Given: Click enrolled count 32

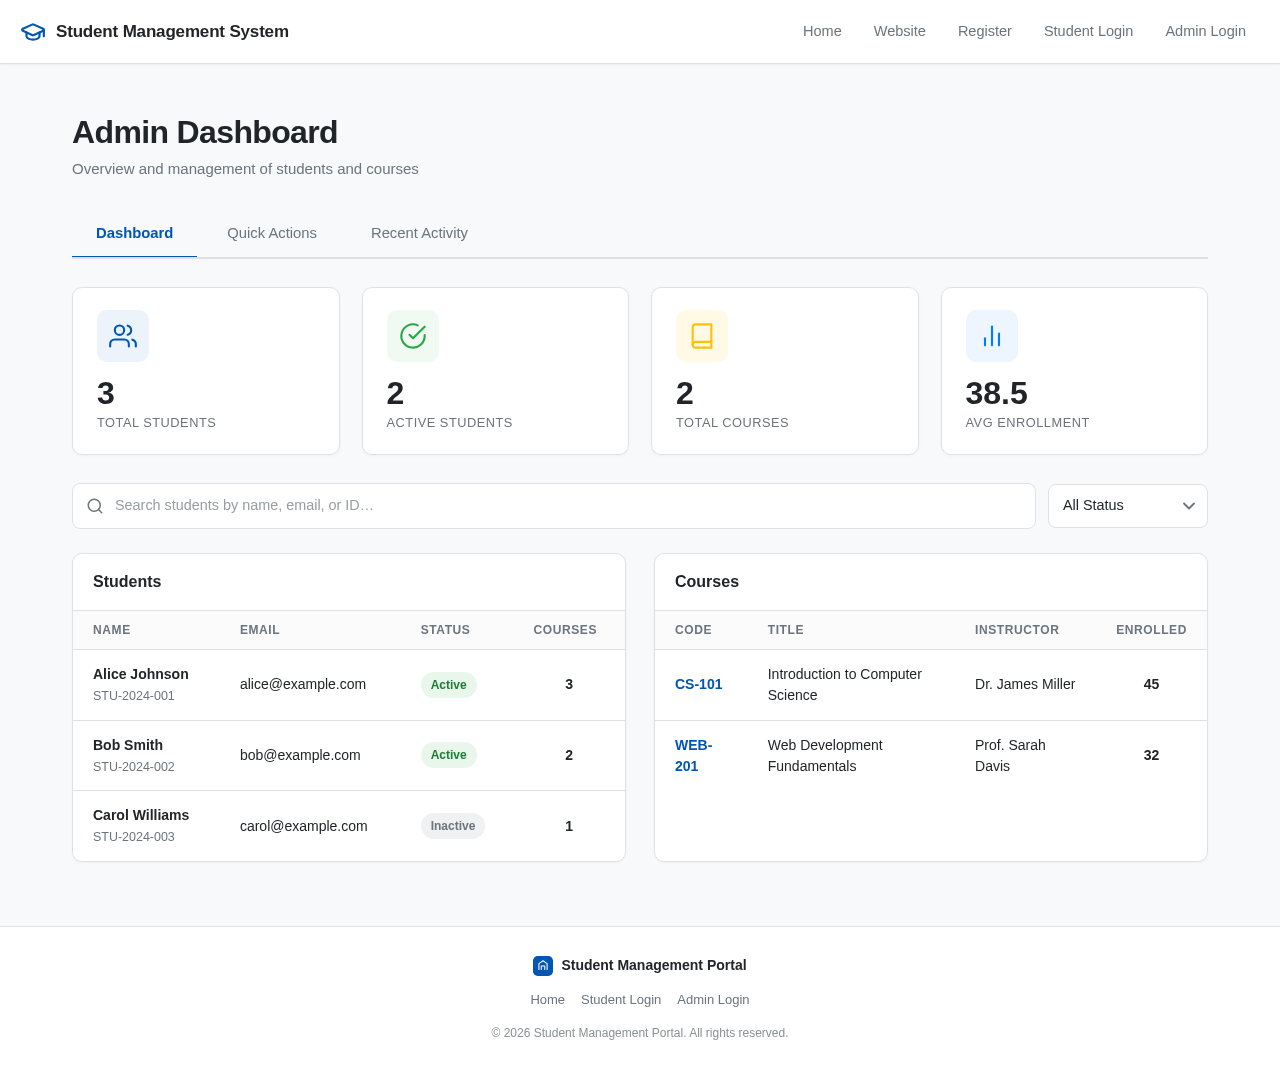Looking at the screenshot, I should click(1151, 756).
